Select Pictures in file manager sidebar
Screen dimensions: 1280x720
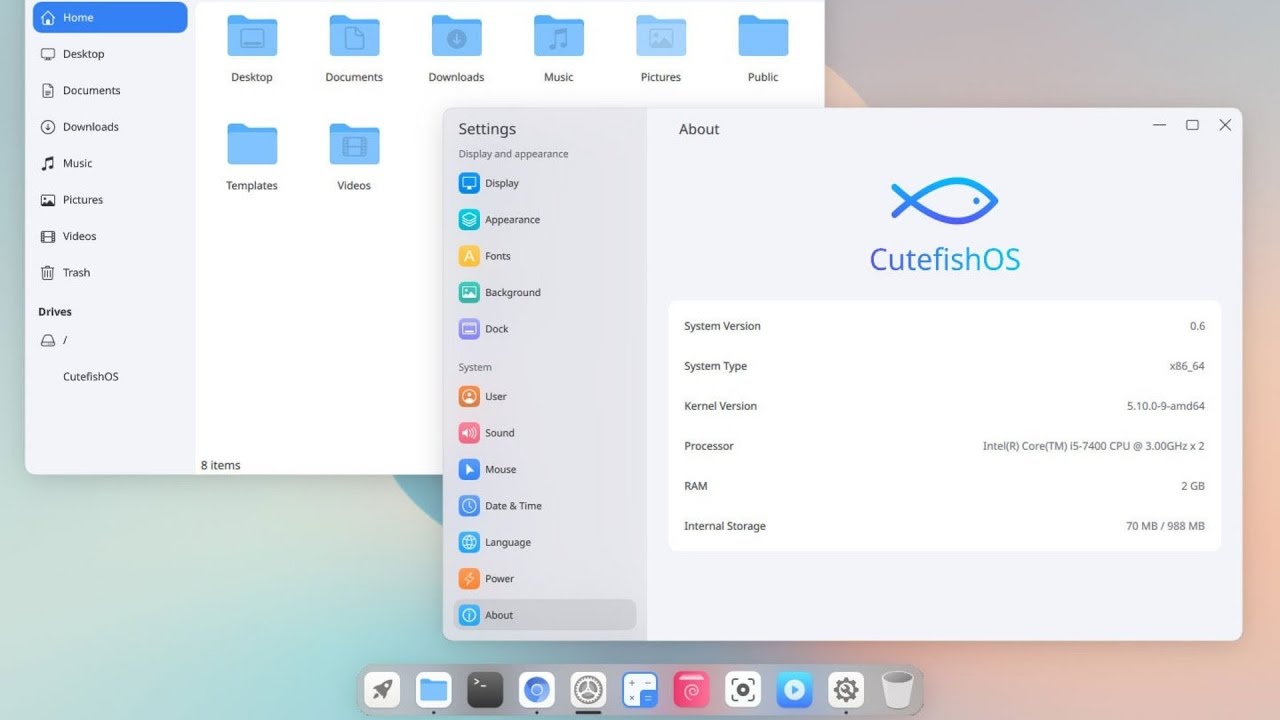[x=110, y=200]
